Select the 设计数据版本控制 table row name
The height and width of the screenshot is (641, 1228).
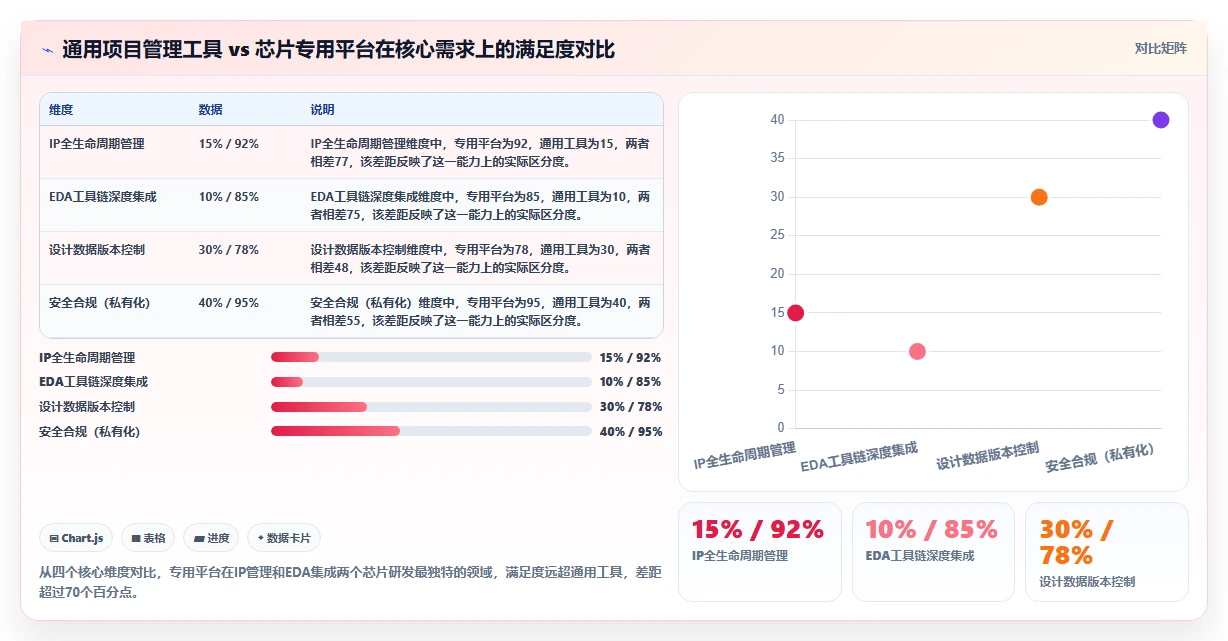(x=97, y=250)
